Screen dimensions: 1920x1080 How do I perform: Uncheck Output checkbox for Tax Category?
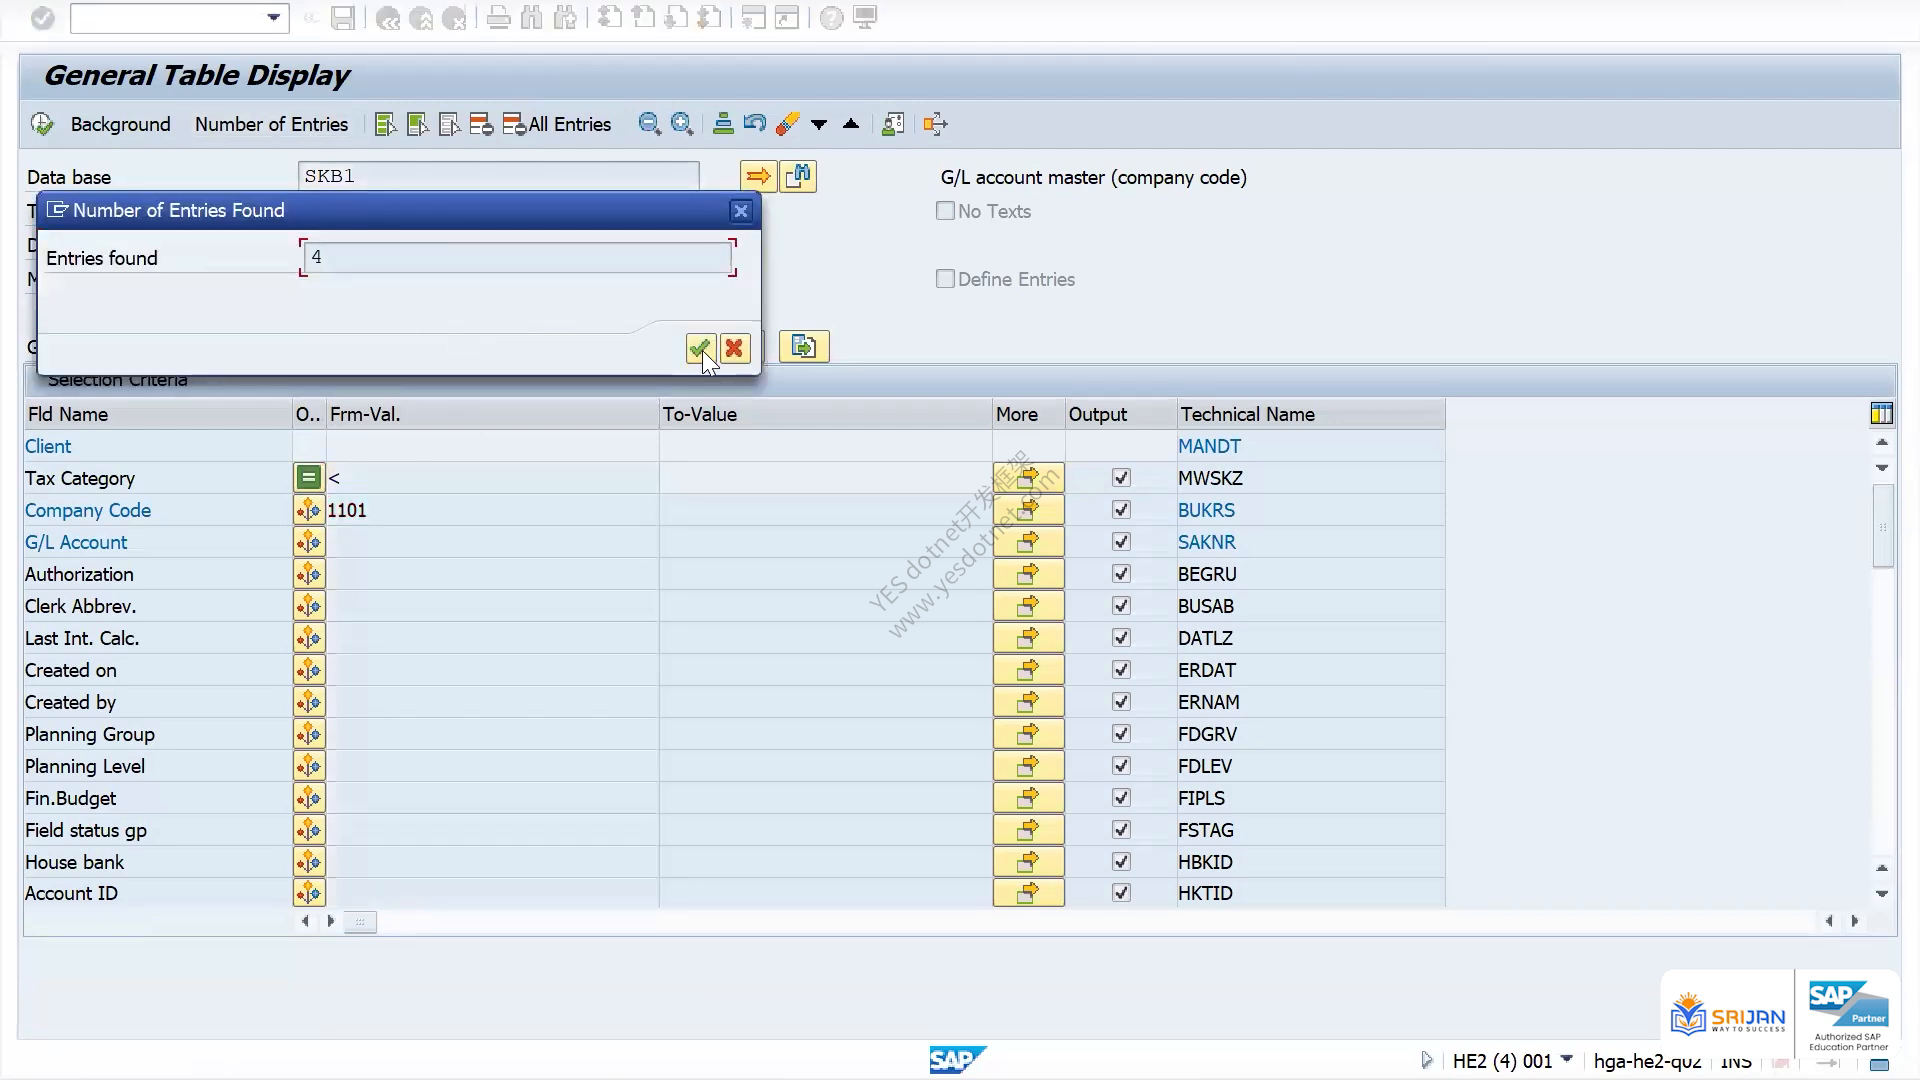tap(1121, 478)
